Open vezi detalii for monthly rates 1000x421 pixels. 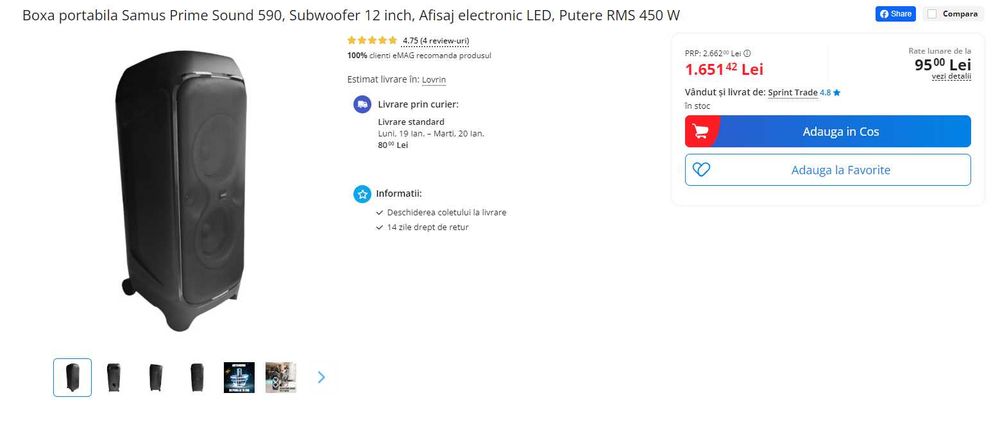click(x=951, y=77)
